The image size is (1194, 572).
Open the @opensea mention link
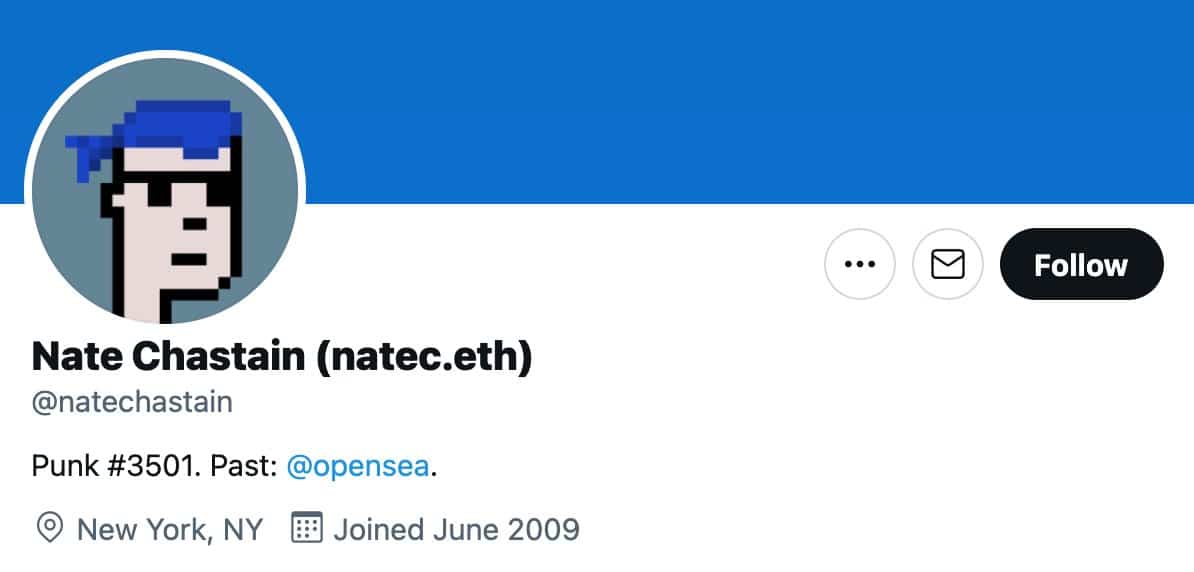[x=358, y=466]
